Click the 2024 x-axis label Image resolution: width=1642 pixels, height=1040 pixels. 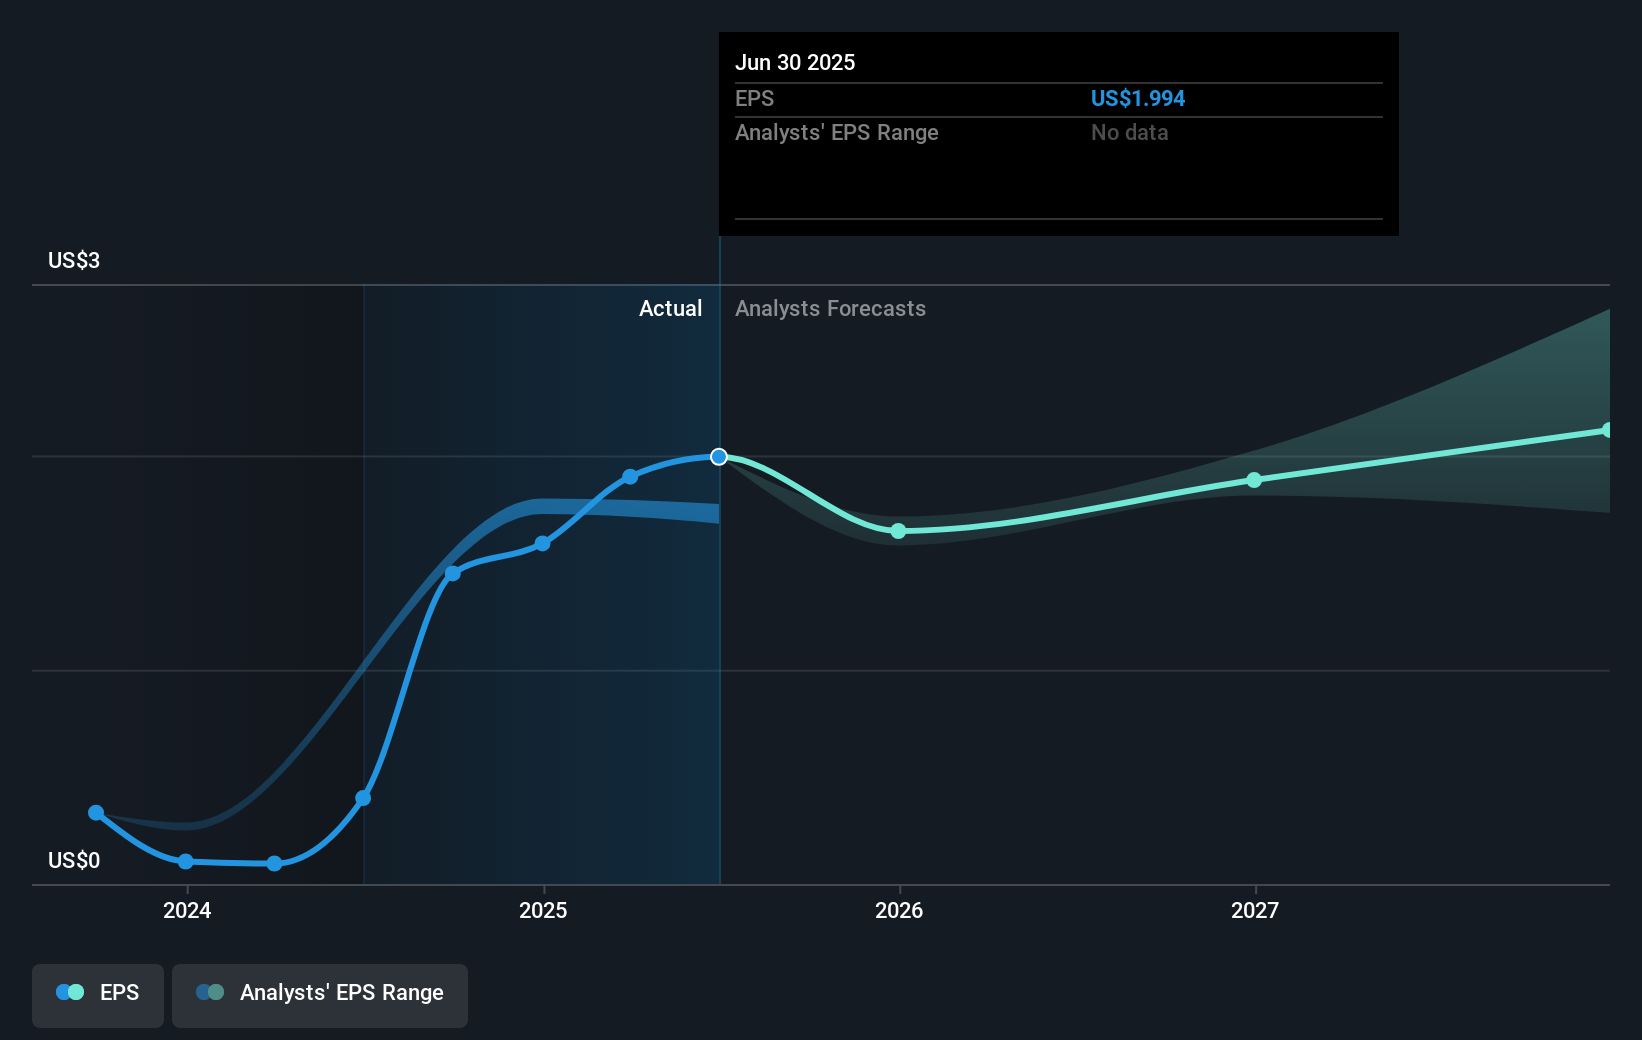tap(187, 910)
